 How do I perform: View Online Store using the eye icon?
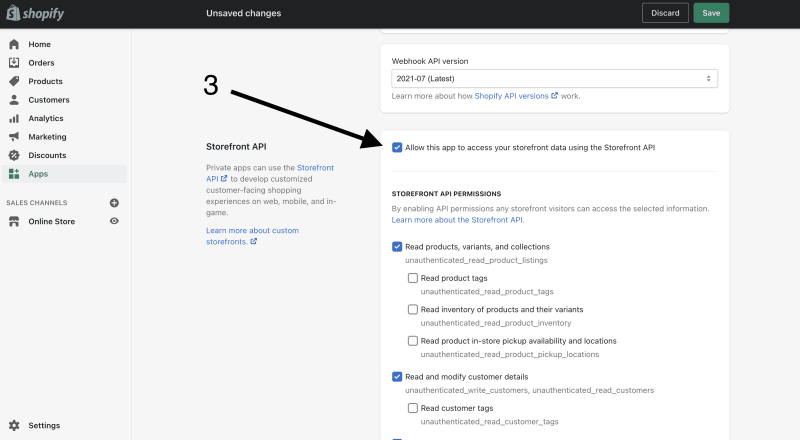(x=114, y=221)
